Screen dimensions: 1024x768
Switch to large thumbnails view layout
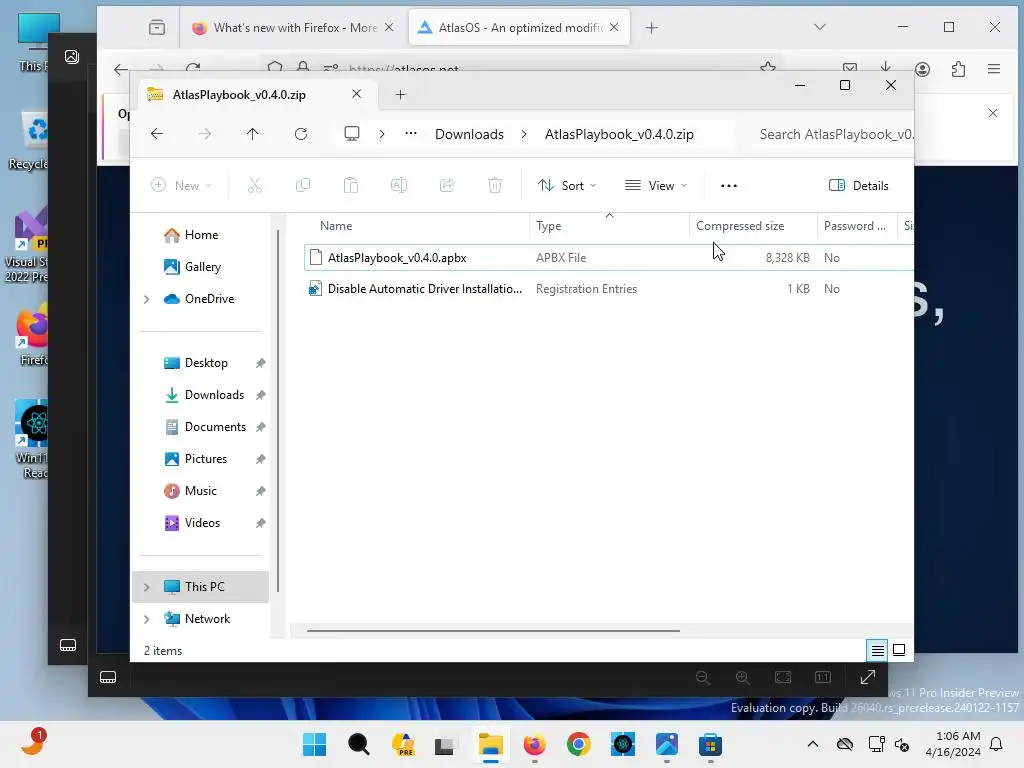coord(899,650)
